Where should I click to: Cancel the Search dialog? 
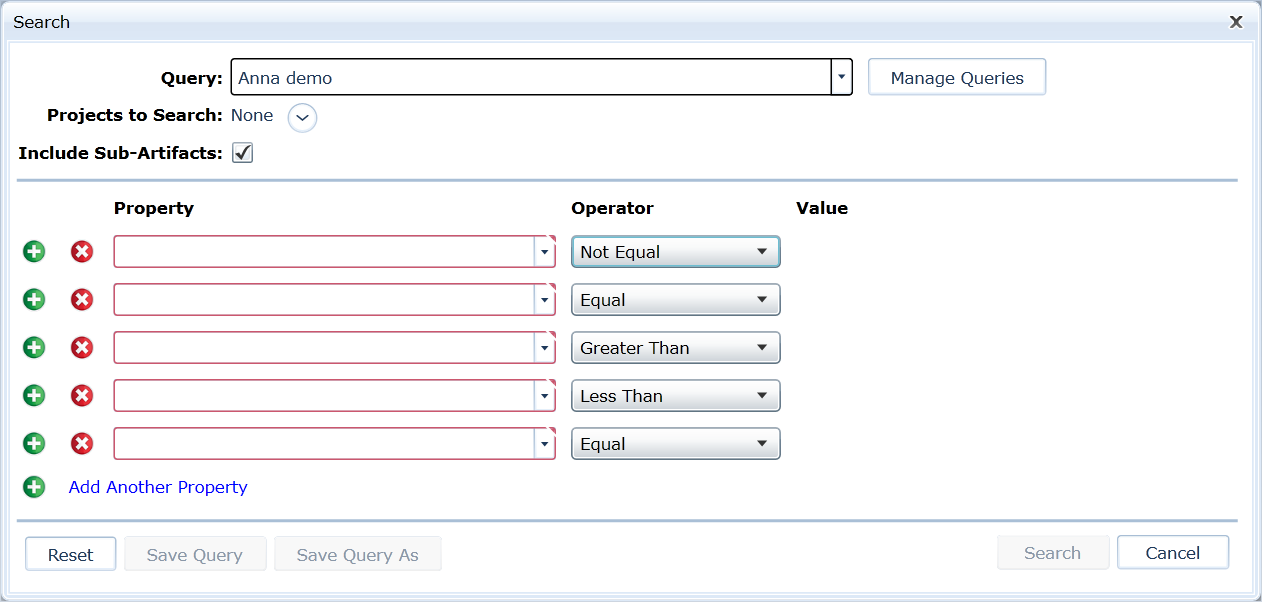pos(1172,553)
